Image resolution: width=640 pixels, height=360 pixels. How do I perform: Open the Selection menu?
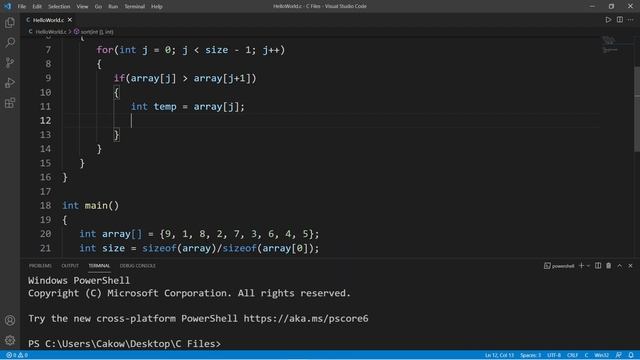tap(59, 7)
